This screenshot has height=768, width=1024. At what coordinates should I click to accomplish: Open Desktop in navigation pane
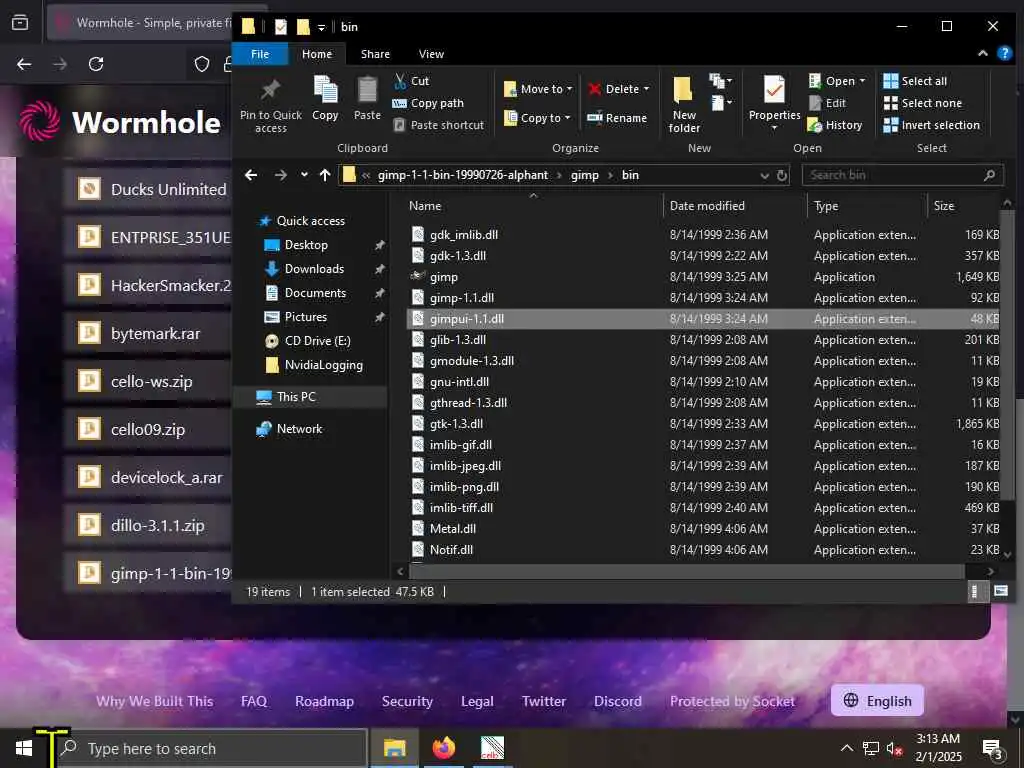306,245
